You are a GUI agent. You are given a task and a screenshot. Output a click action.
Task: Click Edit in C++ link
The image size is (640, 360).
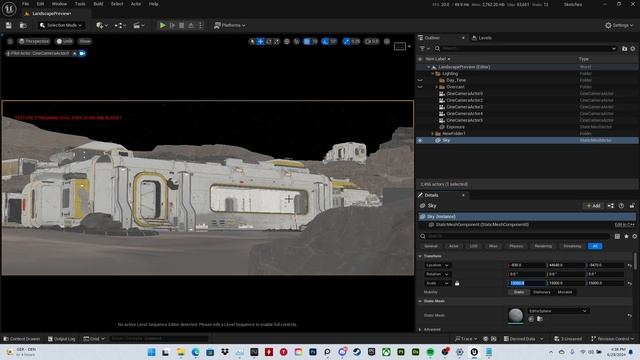624,225
